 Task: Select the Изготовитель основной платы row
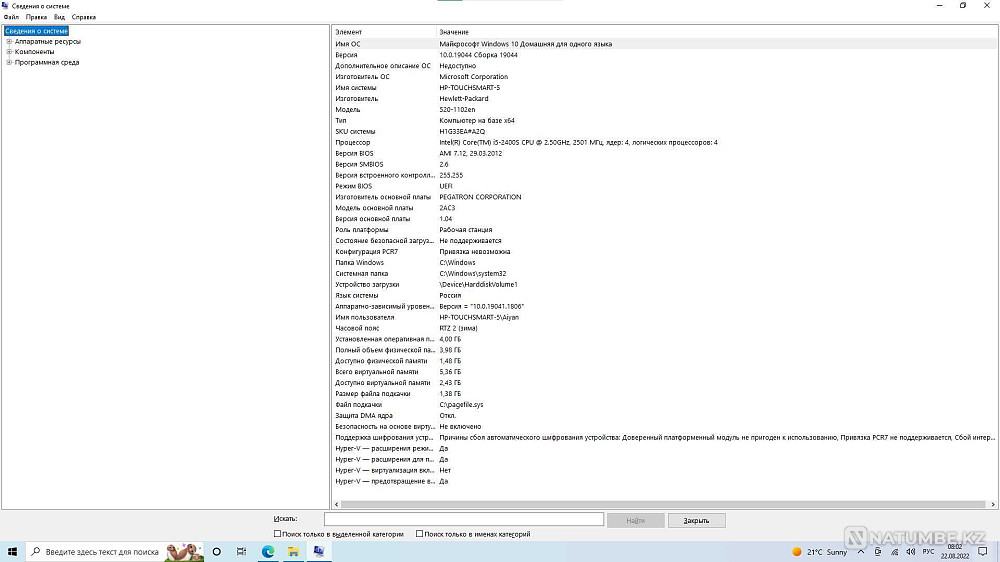click(x=665, y=197)
